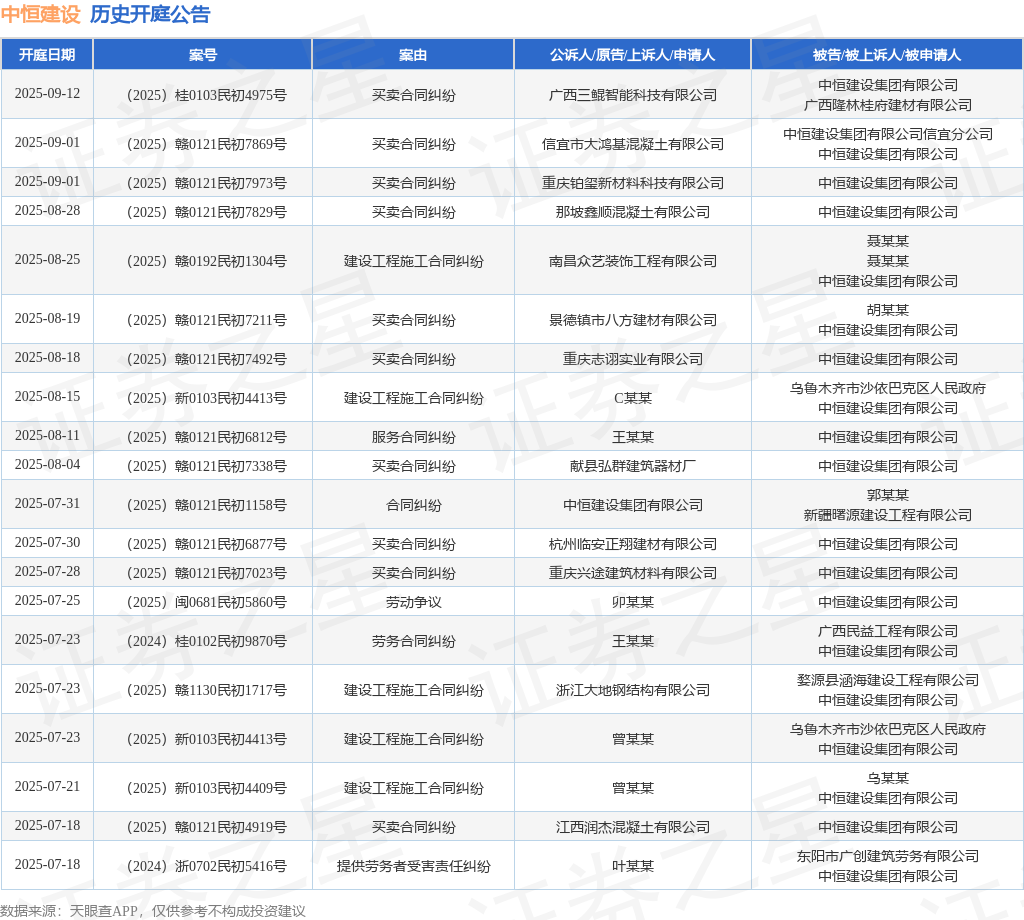This screenshot has width=1024, height=920.
Task: Select the 案由 column header
Action: [x=413, y=55]
